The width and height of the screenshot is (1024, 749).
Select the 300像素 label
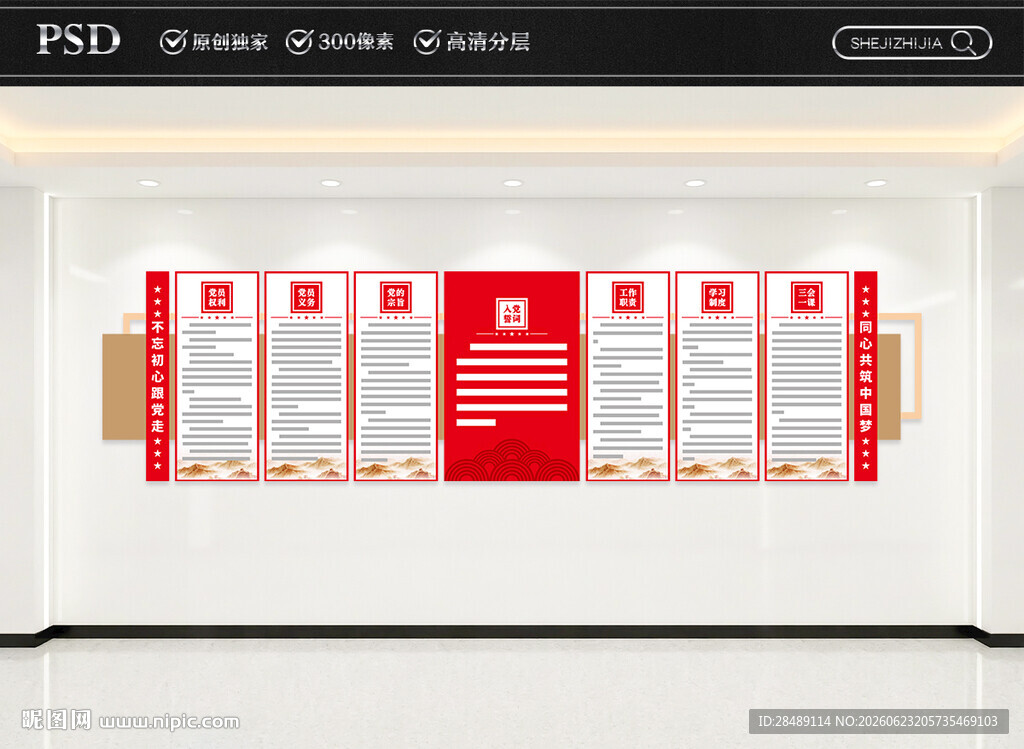coord(356,42)
